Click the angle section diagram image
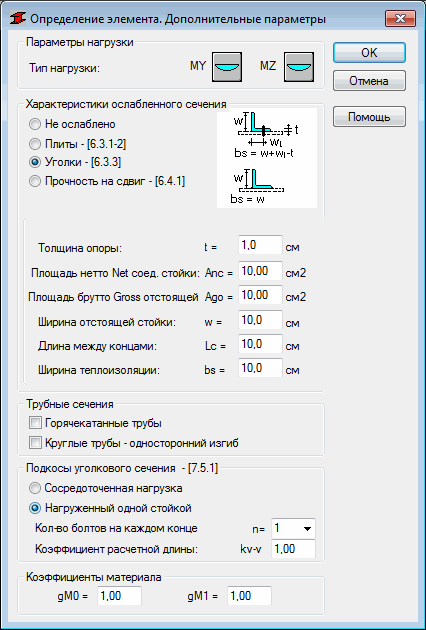 pyautogui.click(x=267, y=158)
